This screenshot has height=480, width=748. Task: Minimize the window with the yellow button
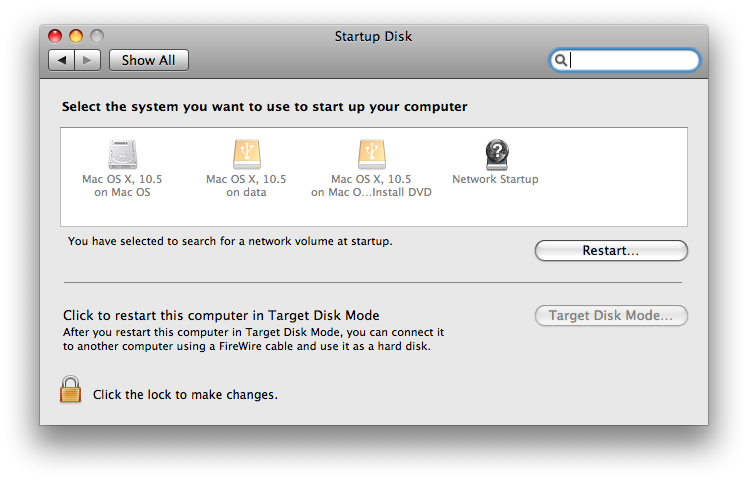76,37
